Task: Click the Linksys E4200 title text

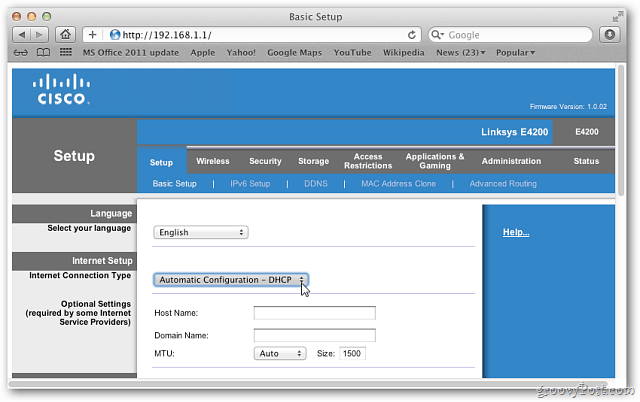Action: tap(514, 132)
